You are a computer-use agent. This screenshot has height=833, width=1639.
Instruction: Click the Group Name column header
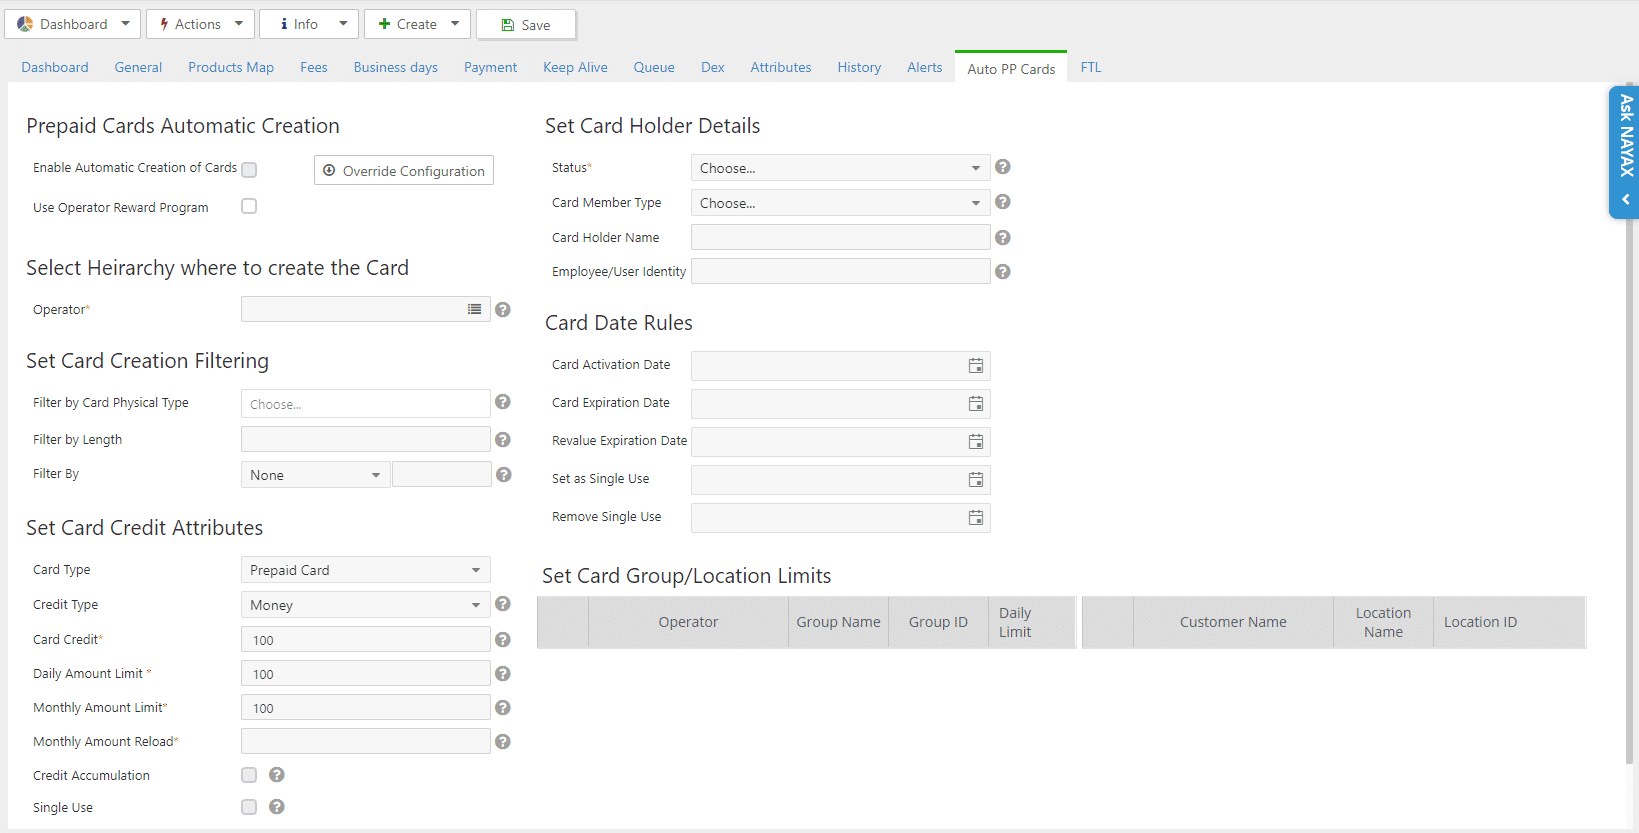click(x=838, y=622)
